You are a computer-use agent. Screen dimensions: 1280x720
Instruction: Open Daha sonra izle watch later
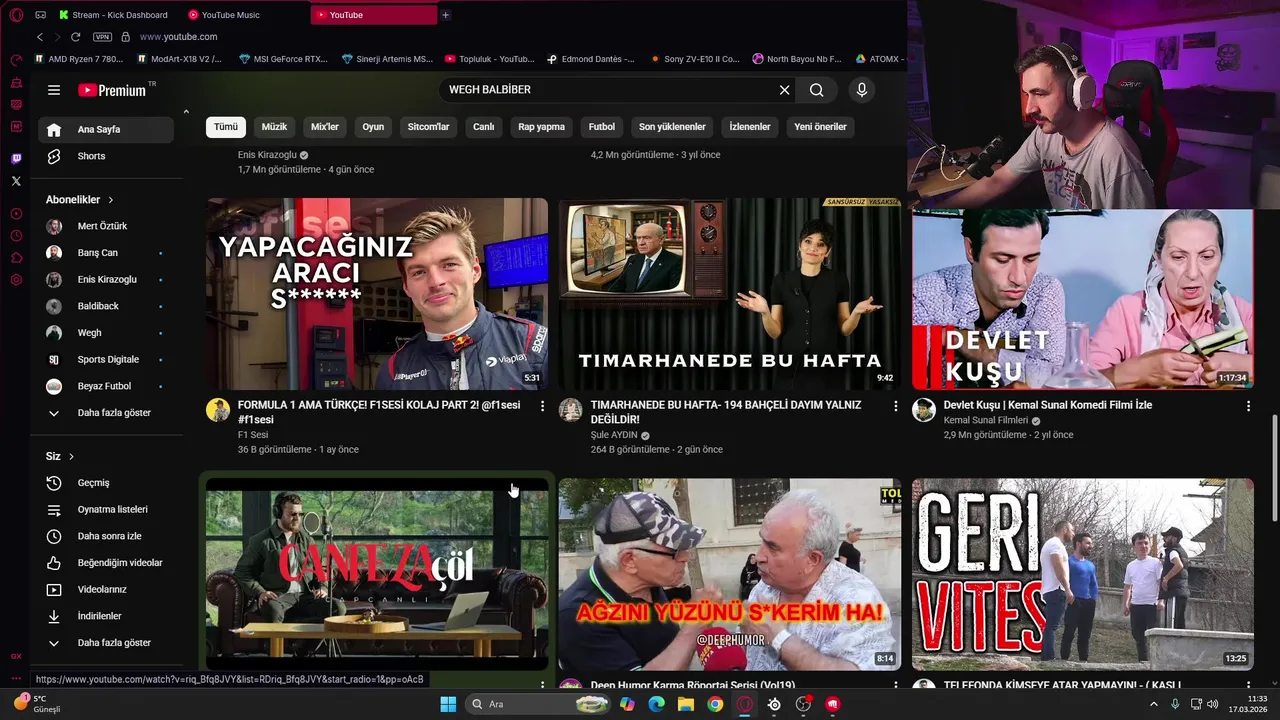[106, 536]
